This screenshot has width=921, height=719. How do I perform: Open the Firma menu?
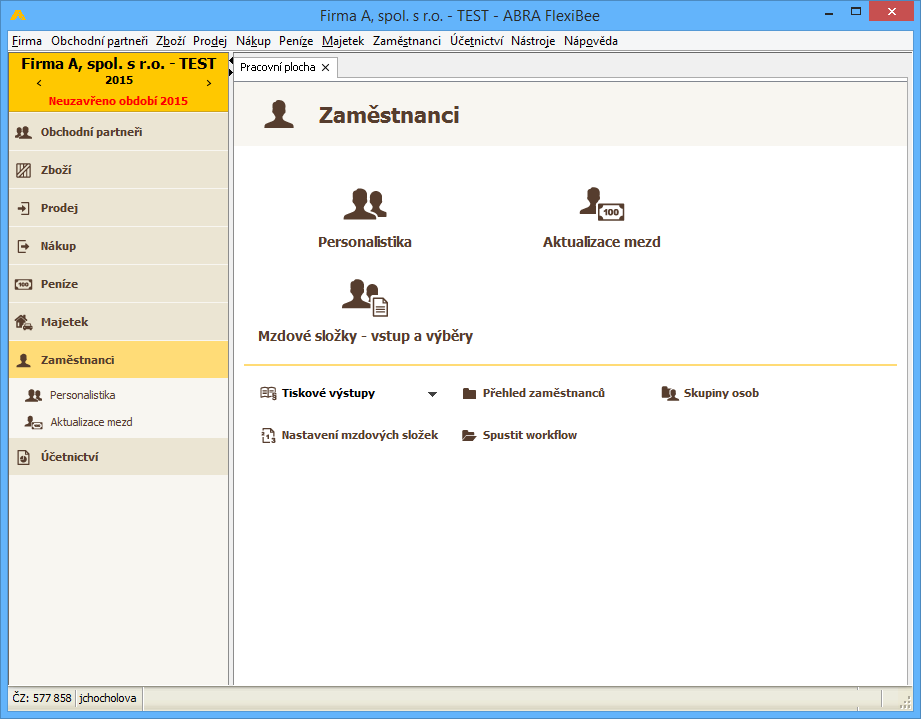27,41
